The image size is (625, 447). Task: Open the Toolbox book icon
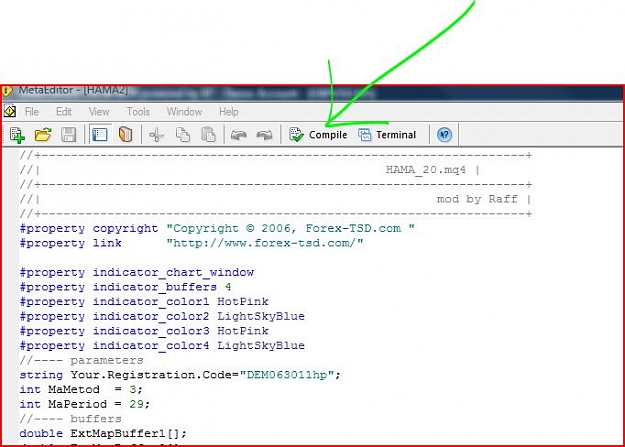pyautogui.click(x=126, y=134)
